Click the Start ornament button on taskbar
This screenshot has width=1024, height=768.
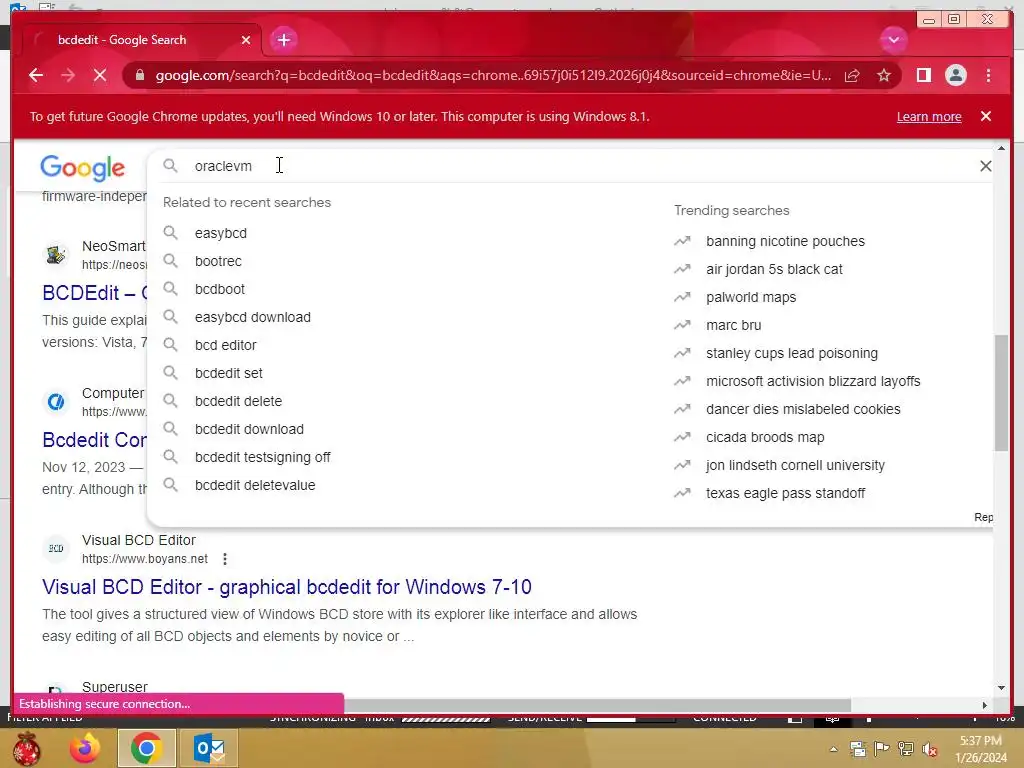tap(27, 748)
